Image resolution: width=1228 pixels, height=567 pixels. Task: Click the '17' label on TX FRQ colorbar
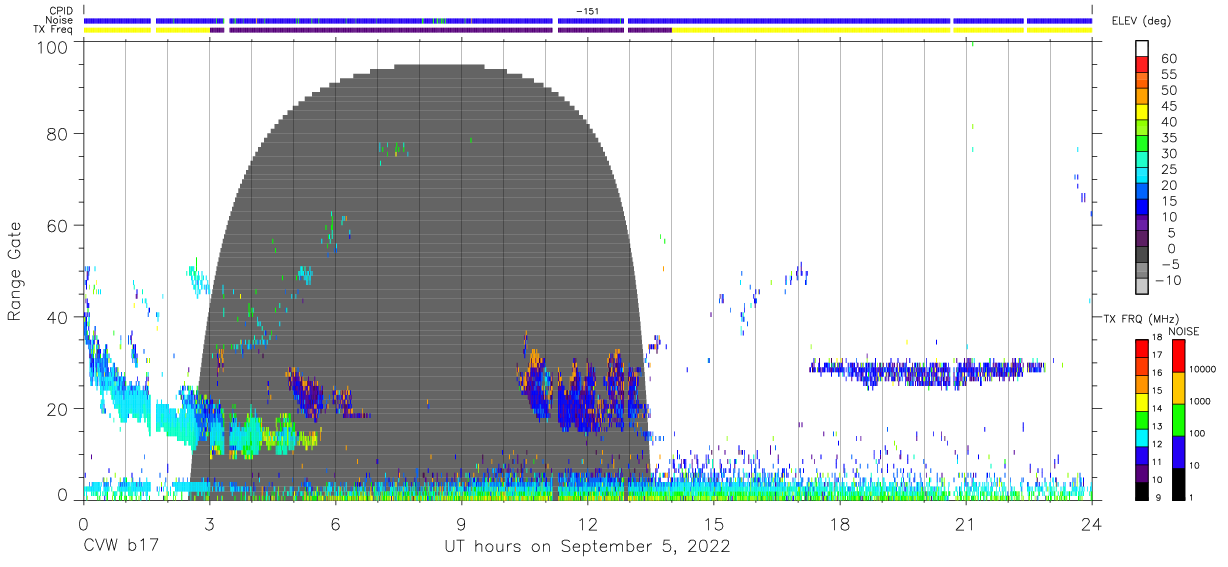1157,355
